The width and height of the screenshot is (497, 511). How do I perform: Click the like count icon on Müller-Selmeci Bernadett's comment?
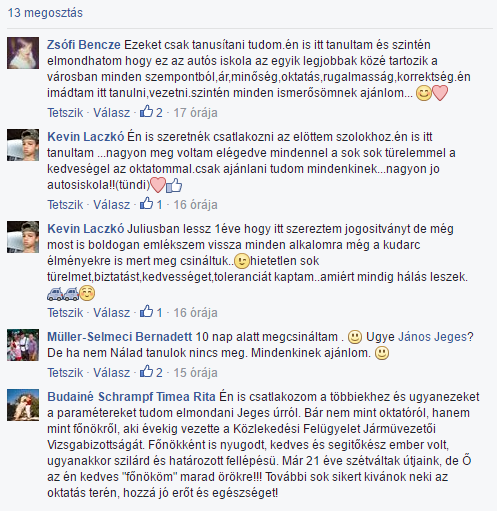tap(151, 372)
